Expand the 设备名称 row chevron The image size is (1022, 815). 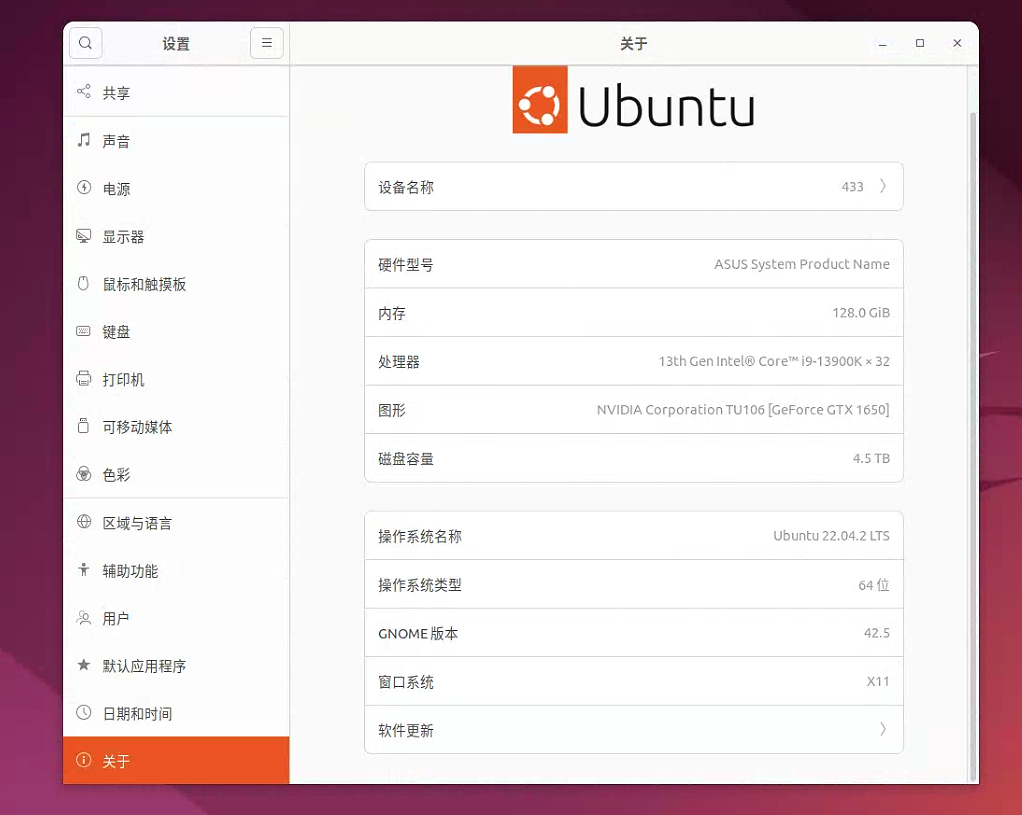[x=883, y=186]
